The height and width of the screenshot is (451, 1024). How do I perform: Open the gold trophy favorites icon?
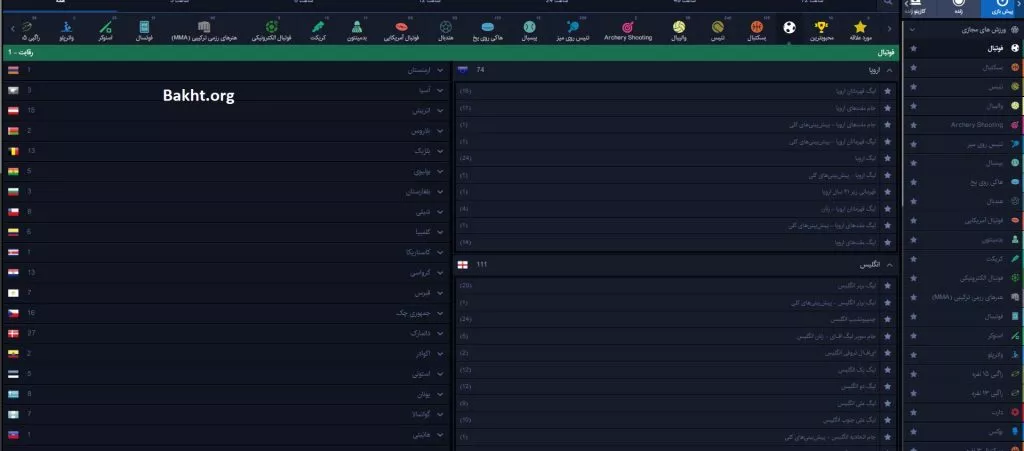point(823,27)
